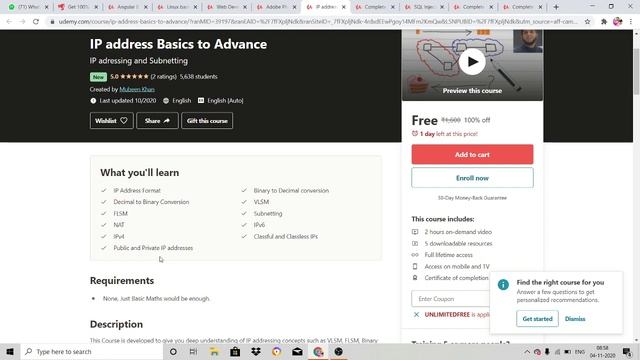Bookmark this page with star icon
The height and width of the screenshot is (360, 640).
587,22
